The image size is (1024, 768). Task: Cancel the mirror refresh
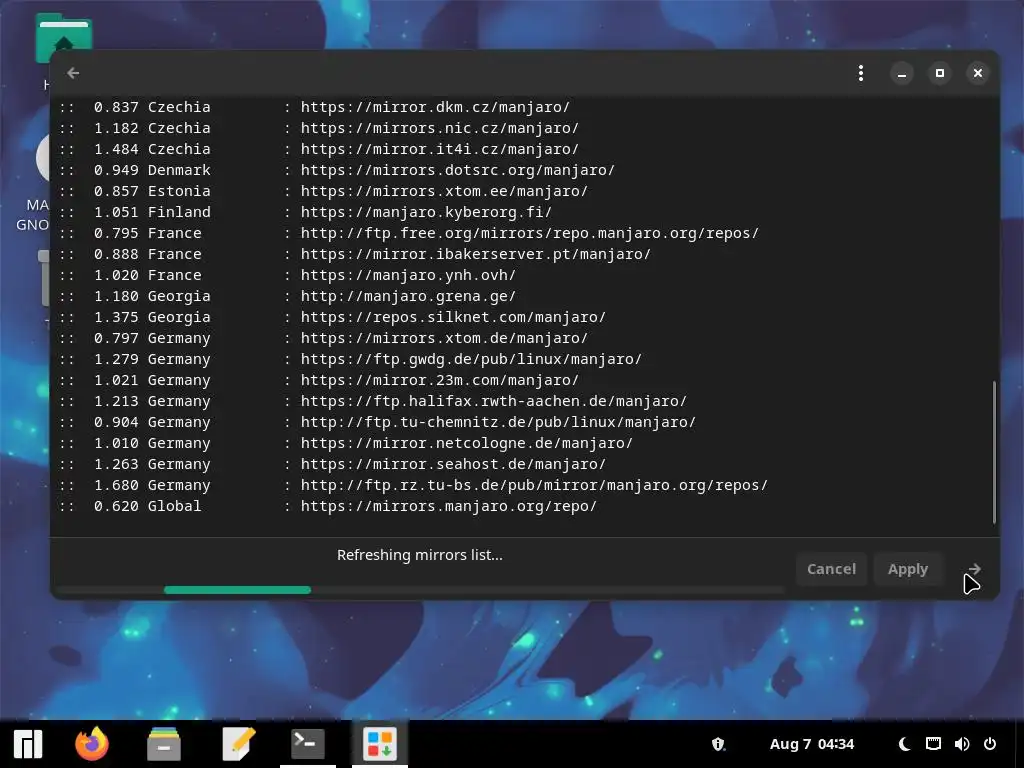tap(831, 569)
